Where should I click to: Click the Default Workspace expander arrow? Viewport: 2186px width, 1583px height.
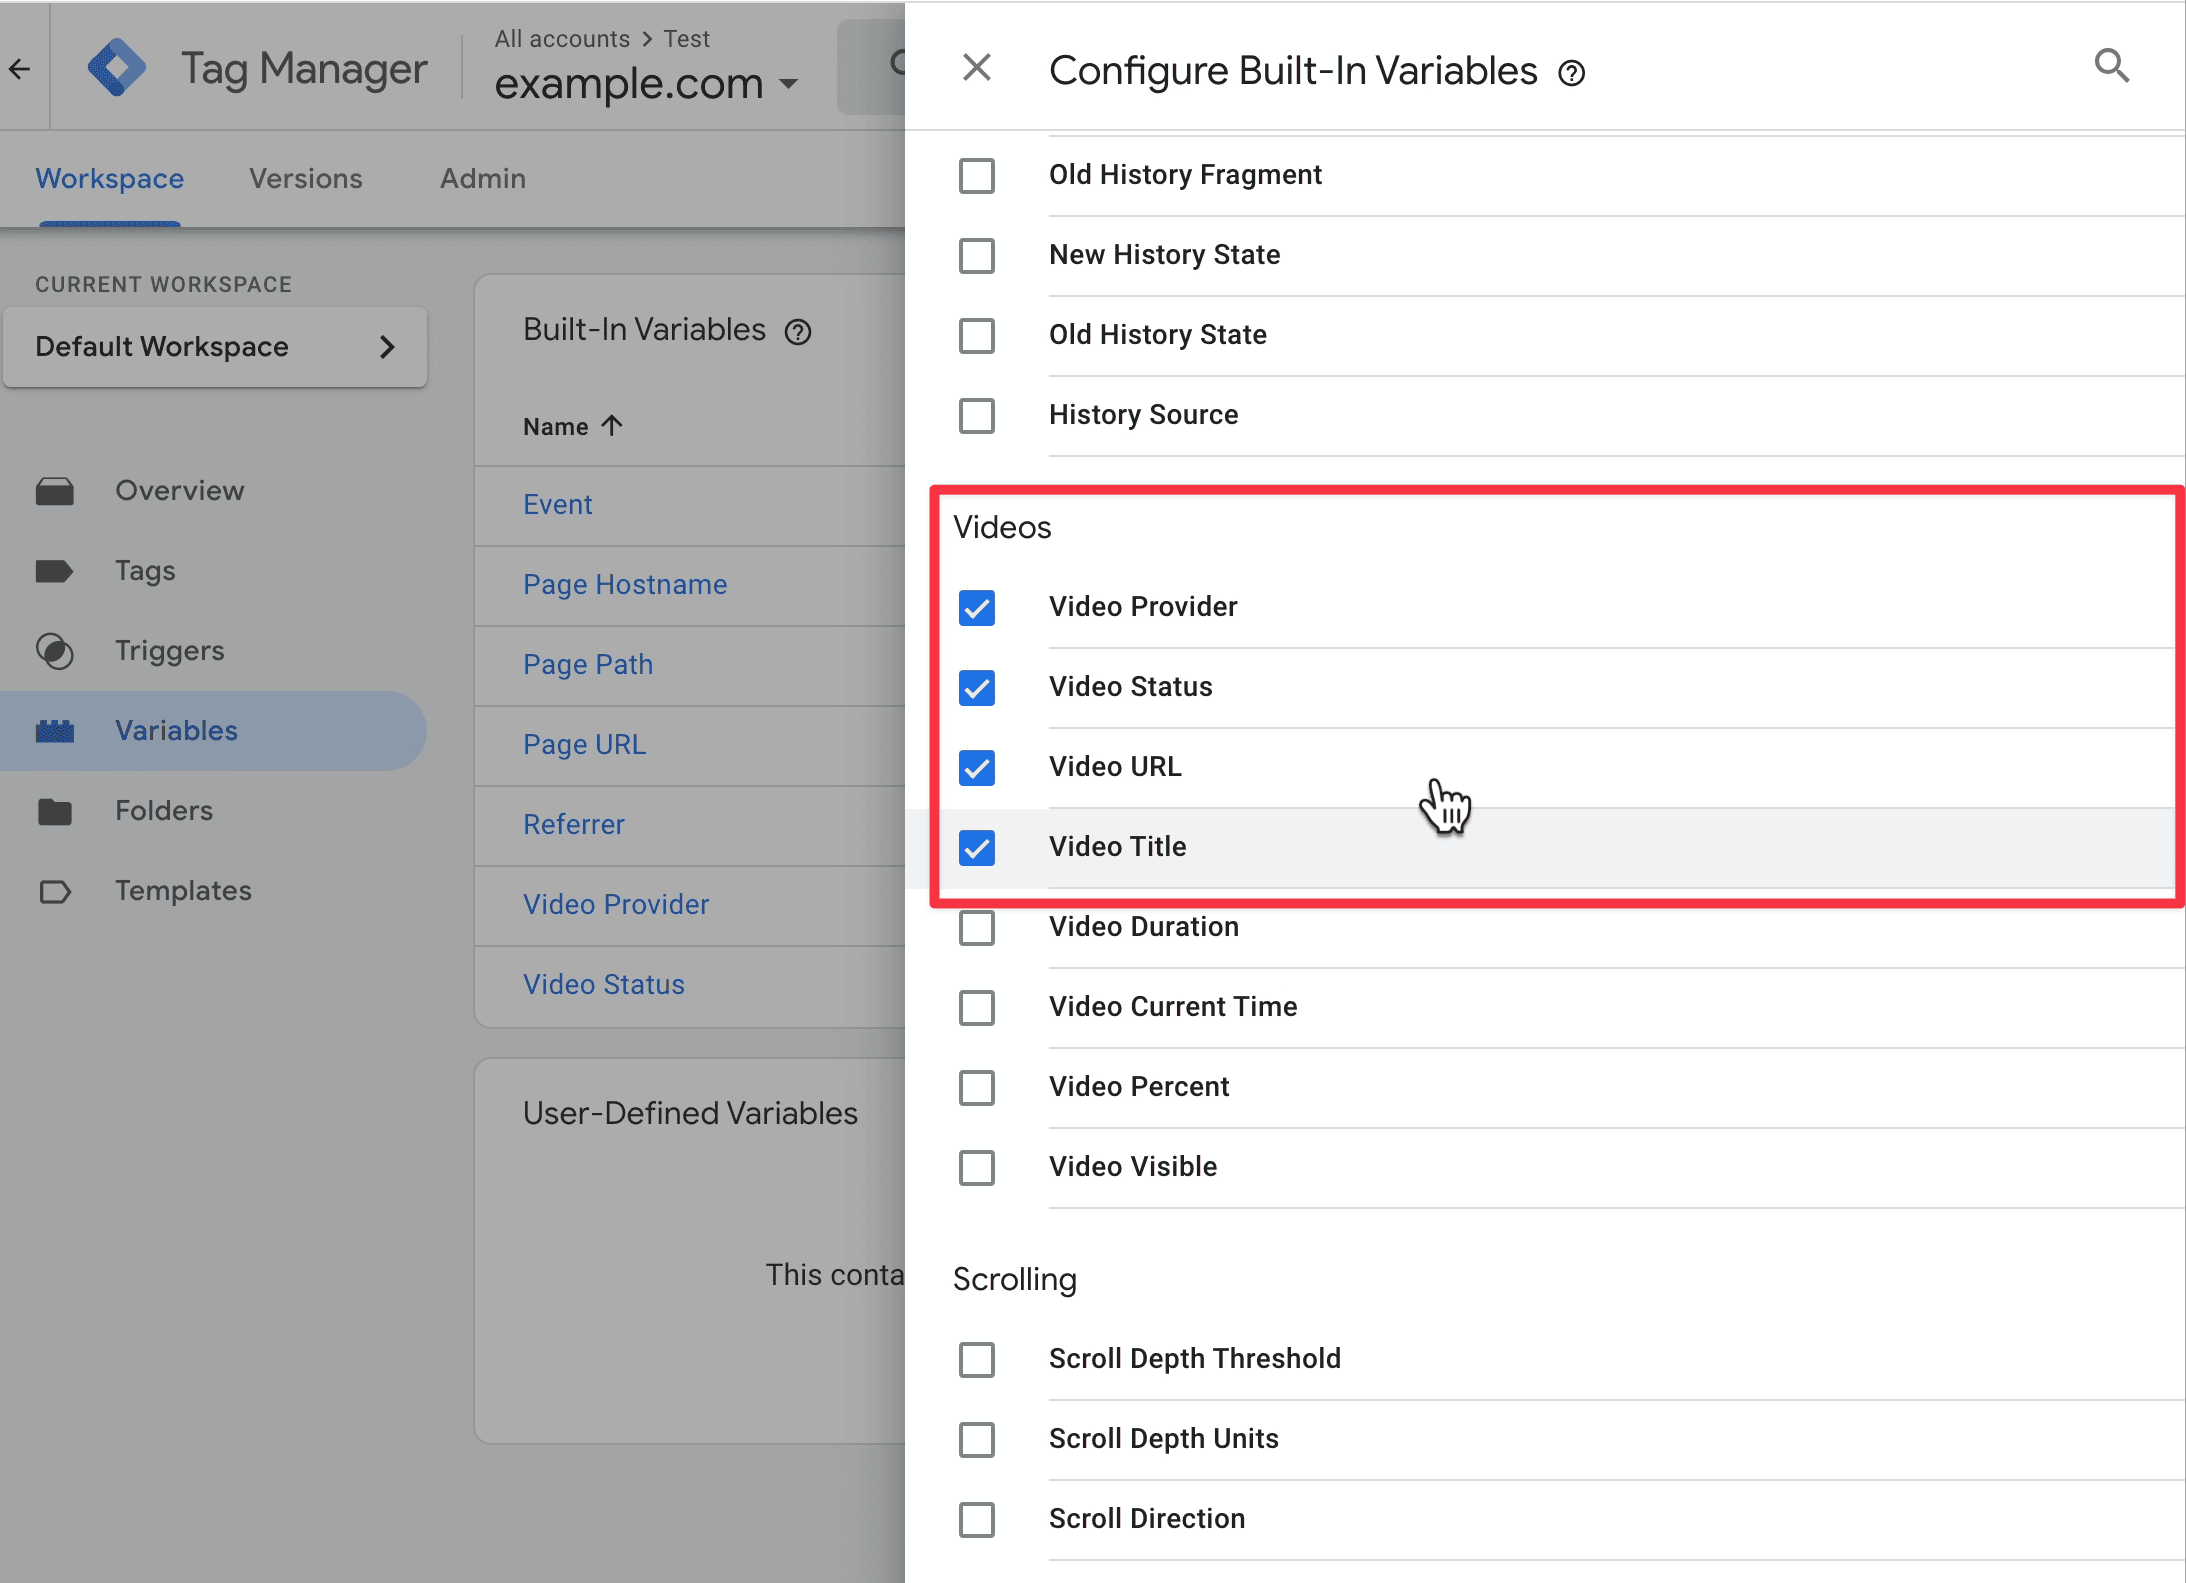click(x=385, y=346)
